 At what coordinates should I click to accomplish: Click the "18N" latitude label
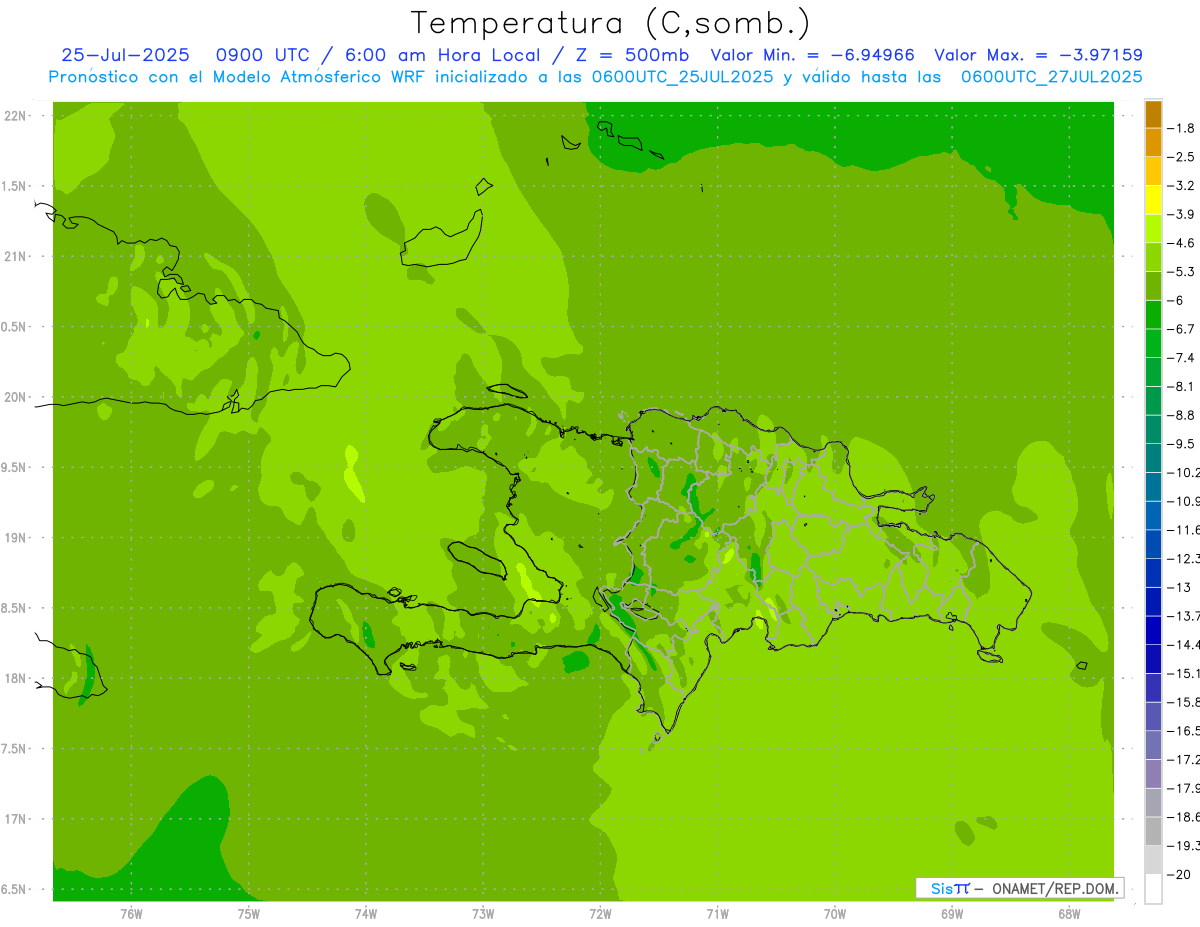(15, 678)
